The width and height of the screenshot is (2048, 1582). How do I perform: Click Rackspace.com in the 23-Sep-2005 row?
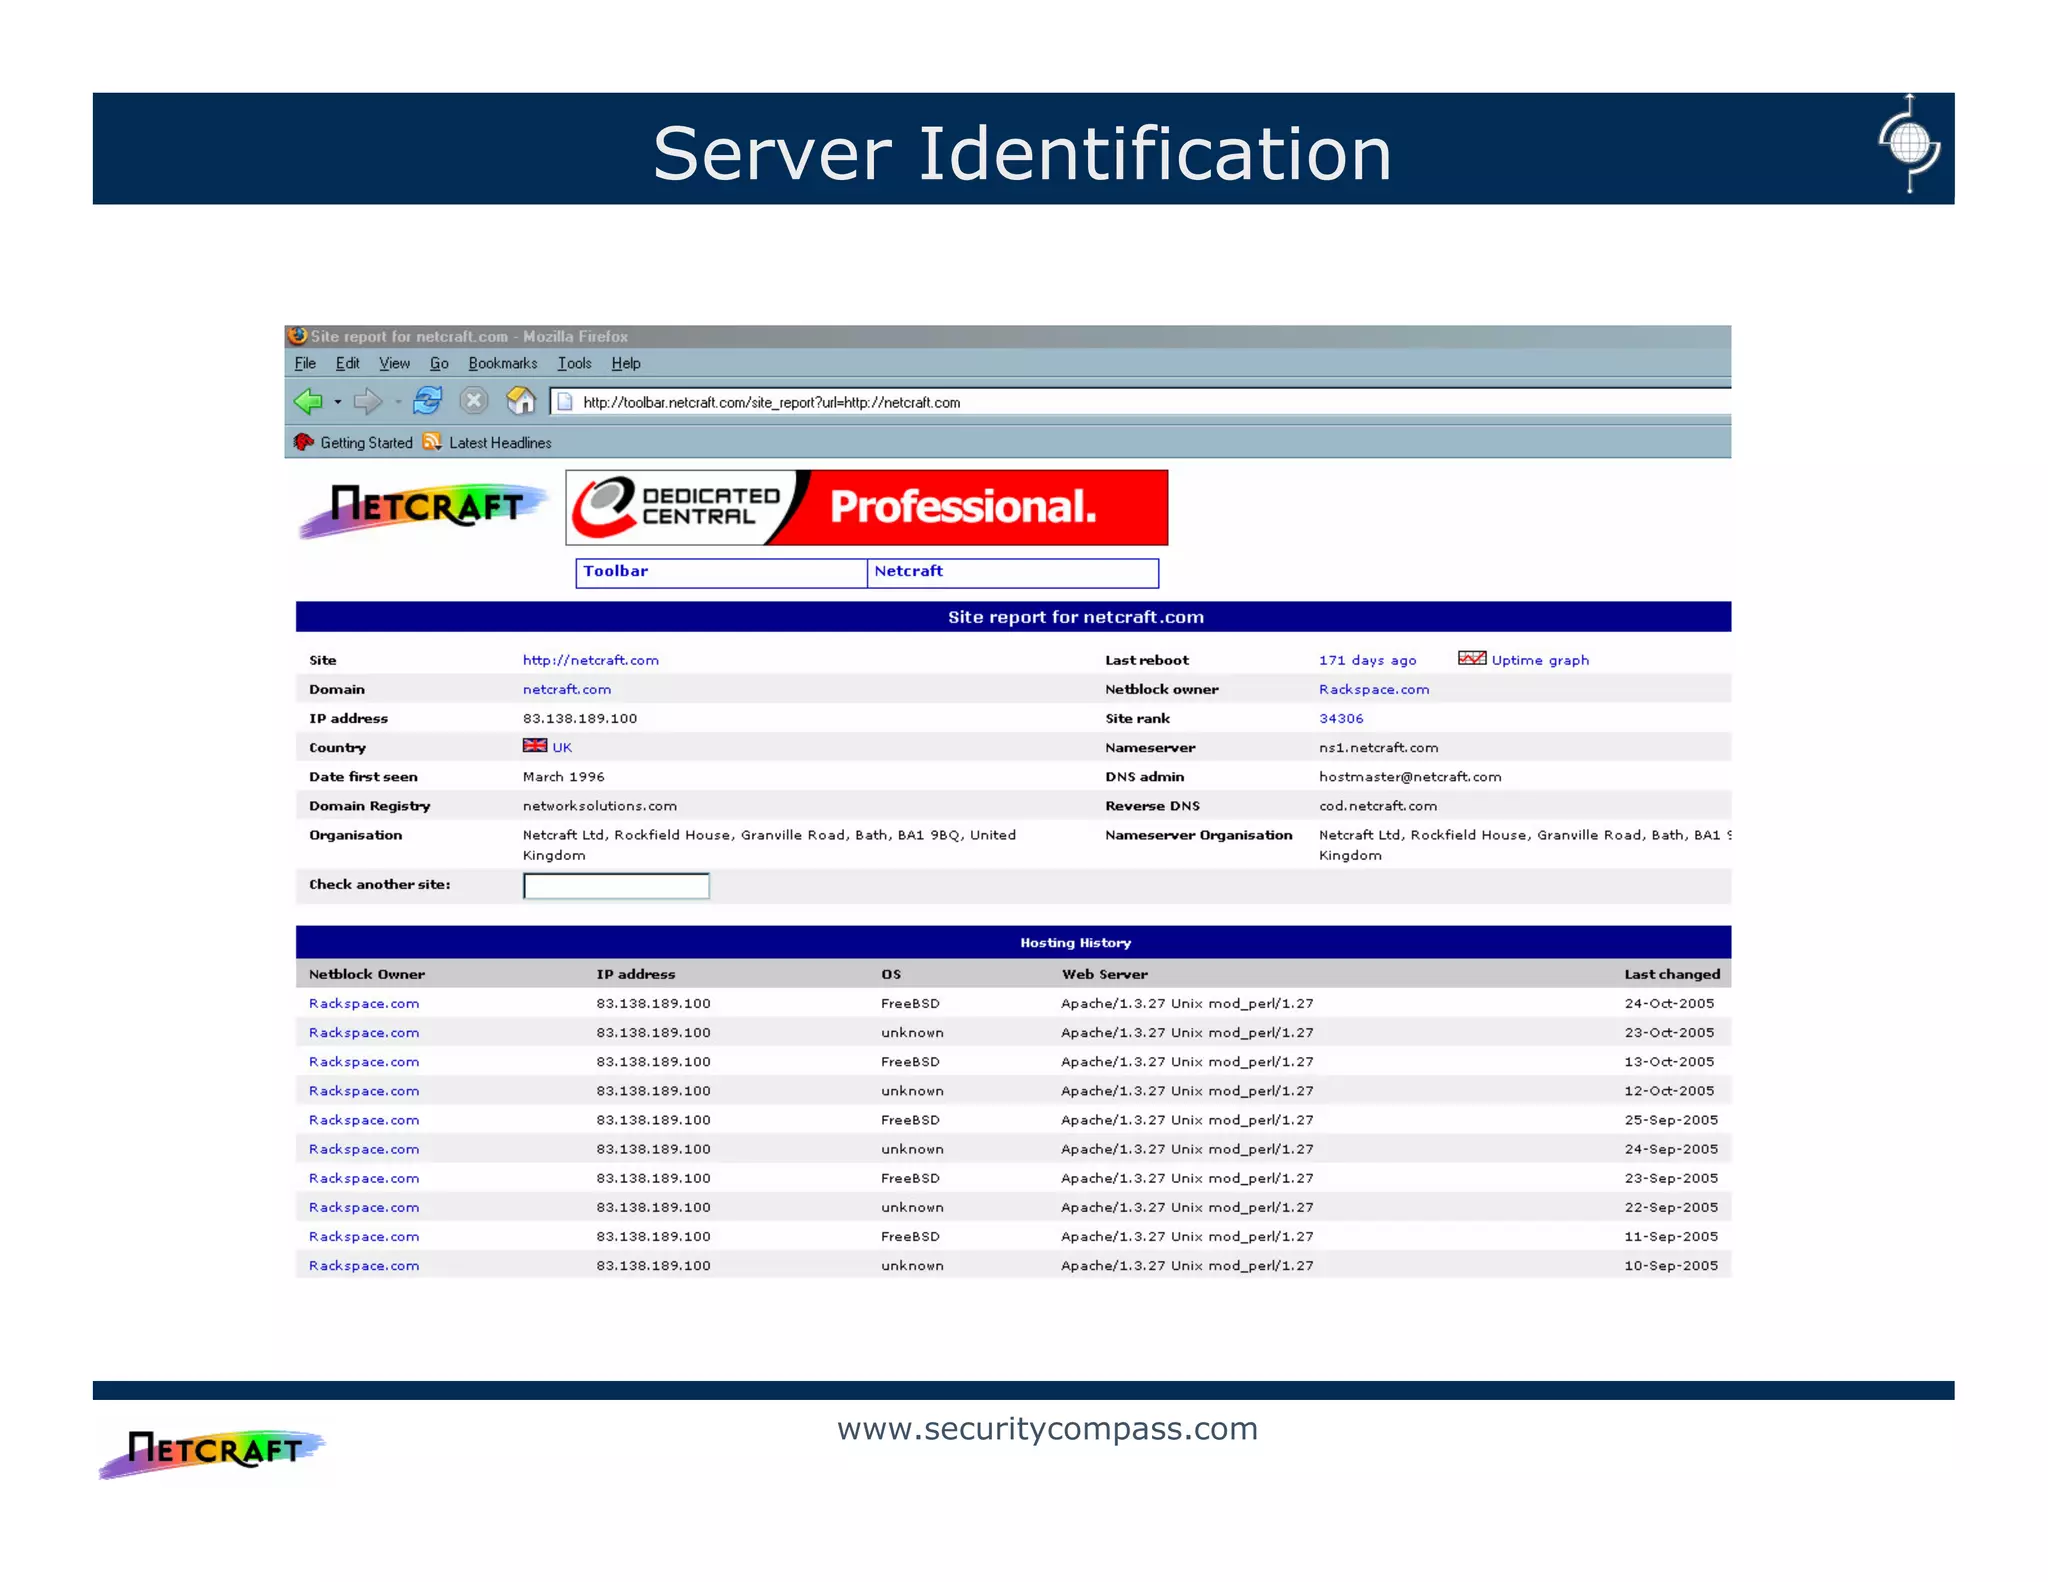pos(364,1178)
